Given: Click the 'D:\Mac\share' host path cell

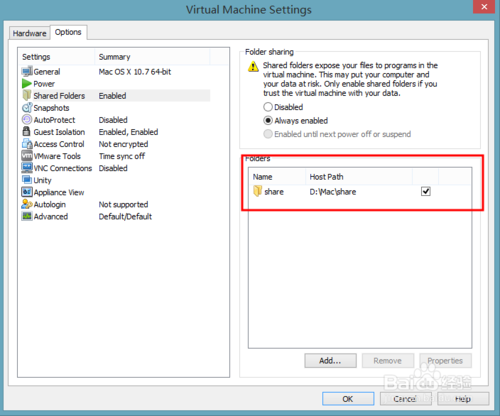Looking at the screenshot, I should [x=333, y=192].
